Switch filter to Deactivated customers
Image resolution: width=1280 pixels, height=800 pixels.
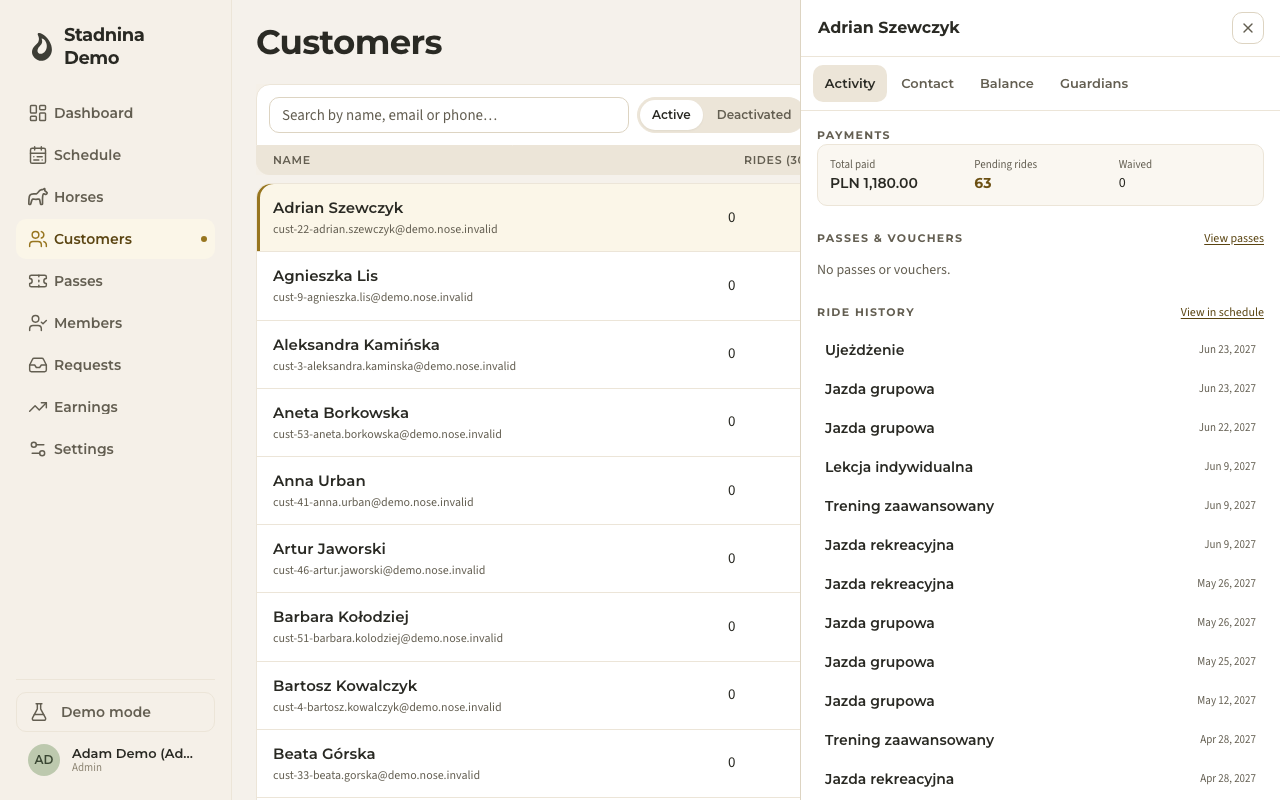754,115
